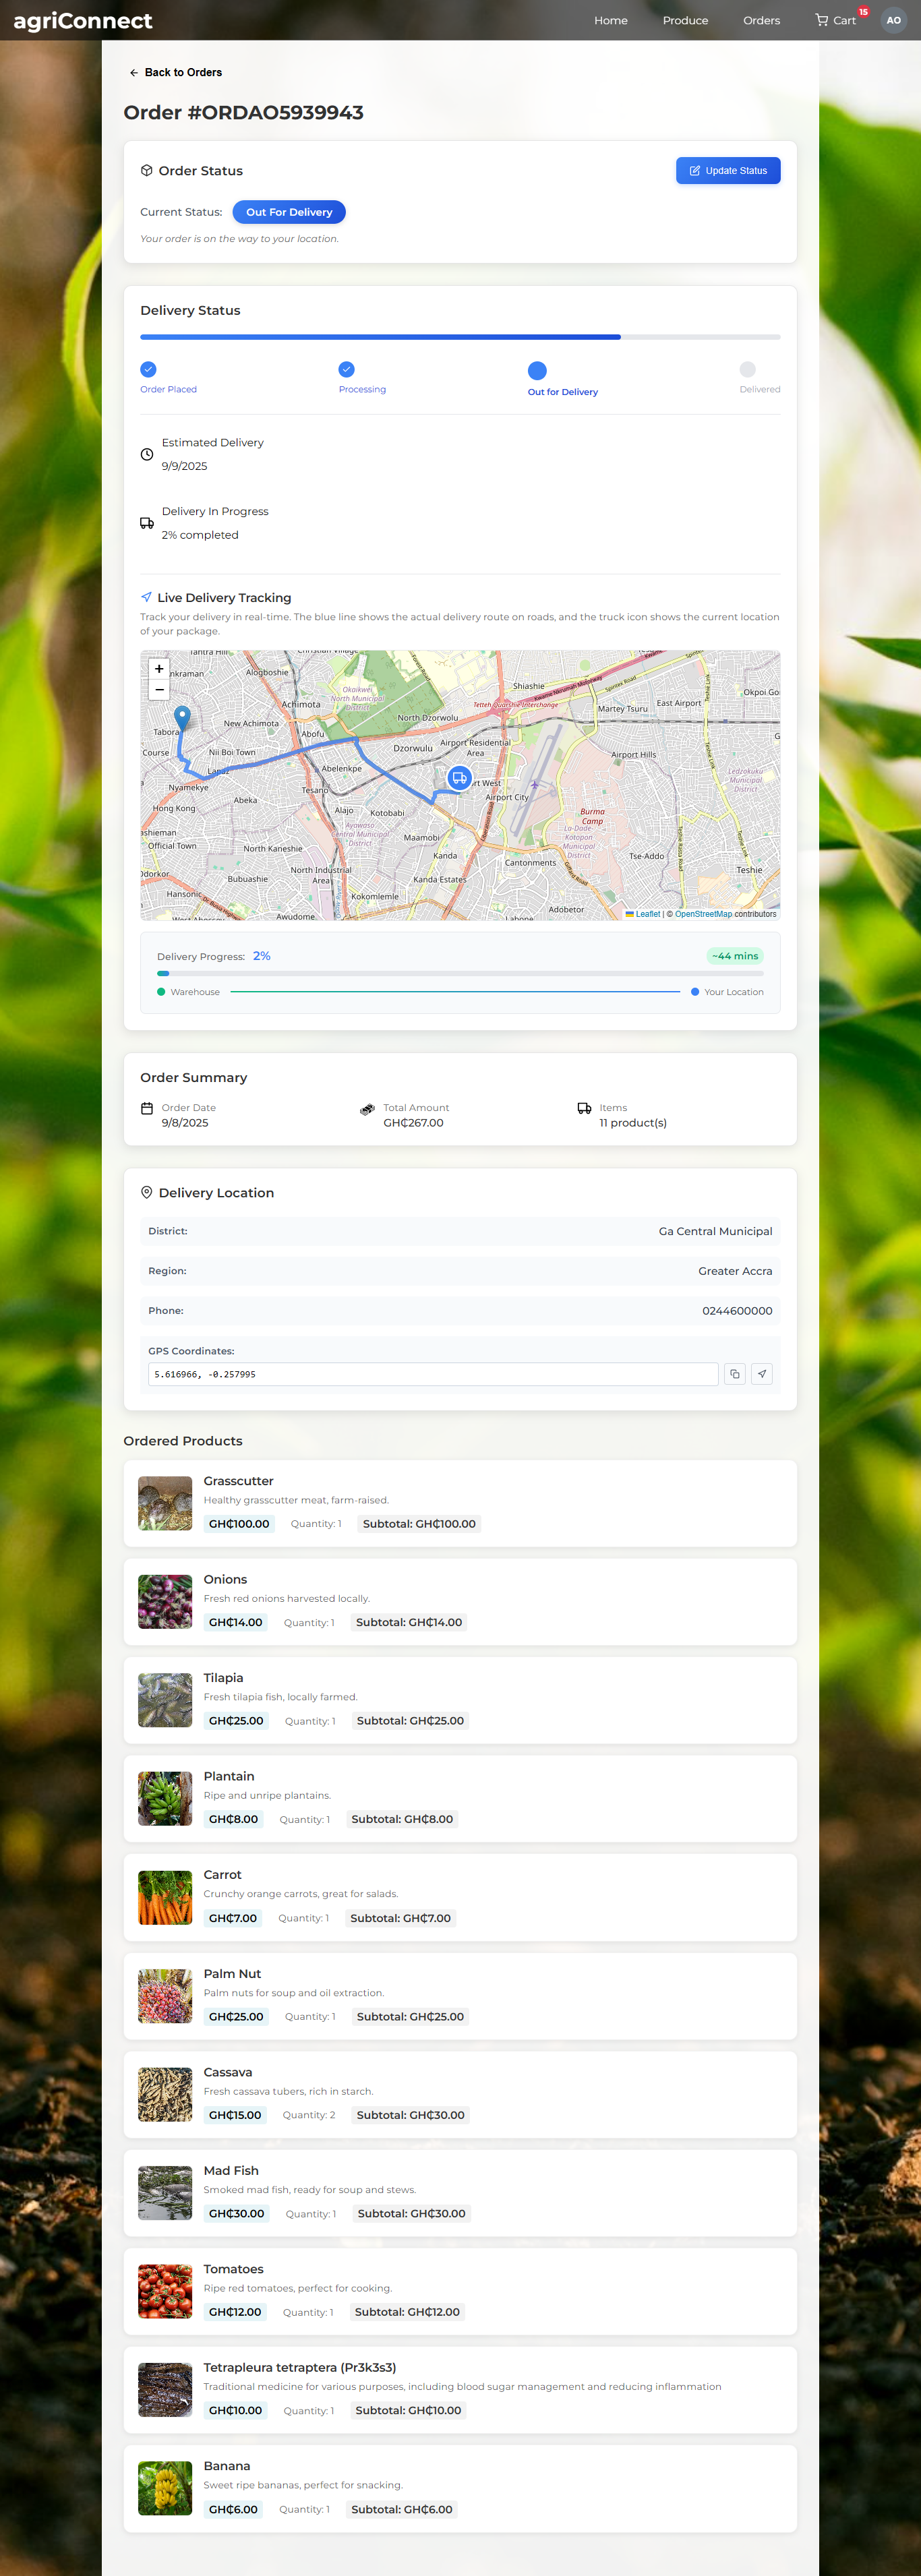The image size is (921, 2576).
Task: Click the GPS coordinates text field
Action: tap(432, 1374)
